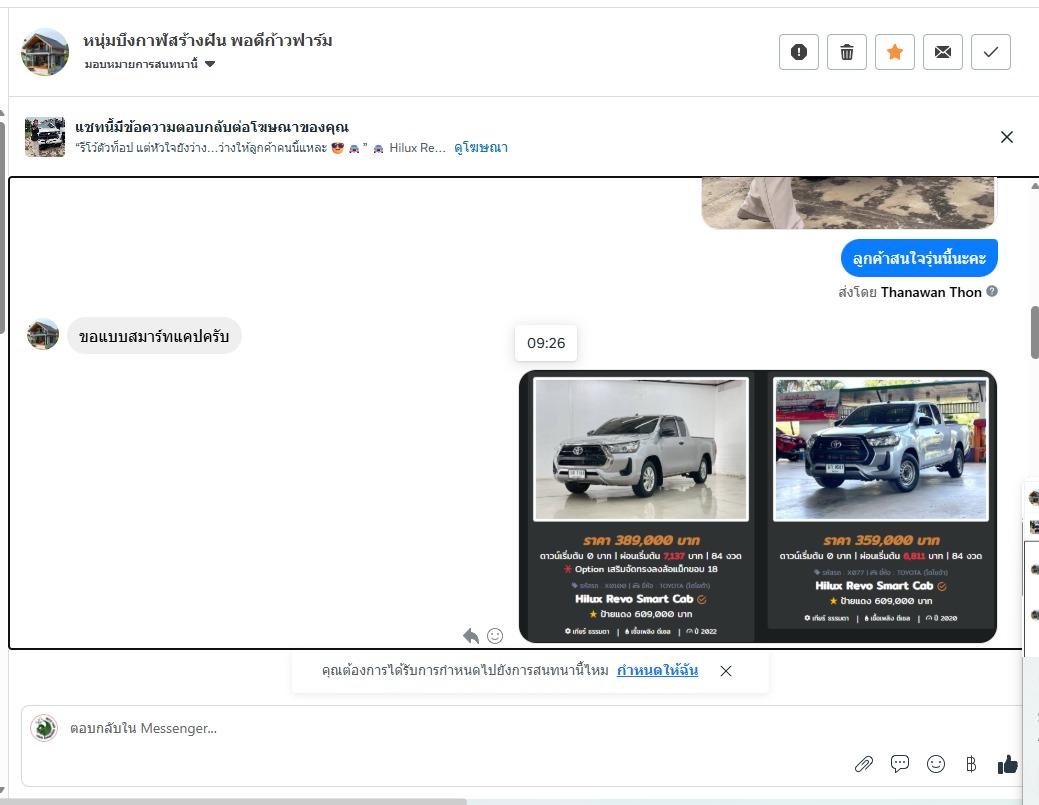The image size is (1039, 805).
Task: Click the chat vertical scrollbar thumb
Action: point(1034,333)
